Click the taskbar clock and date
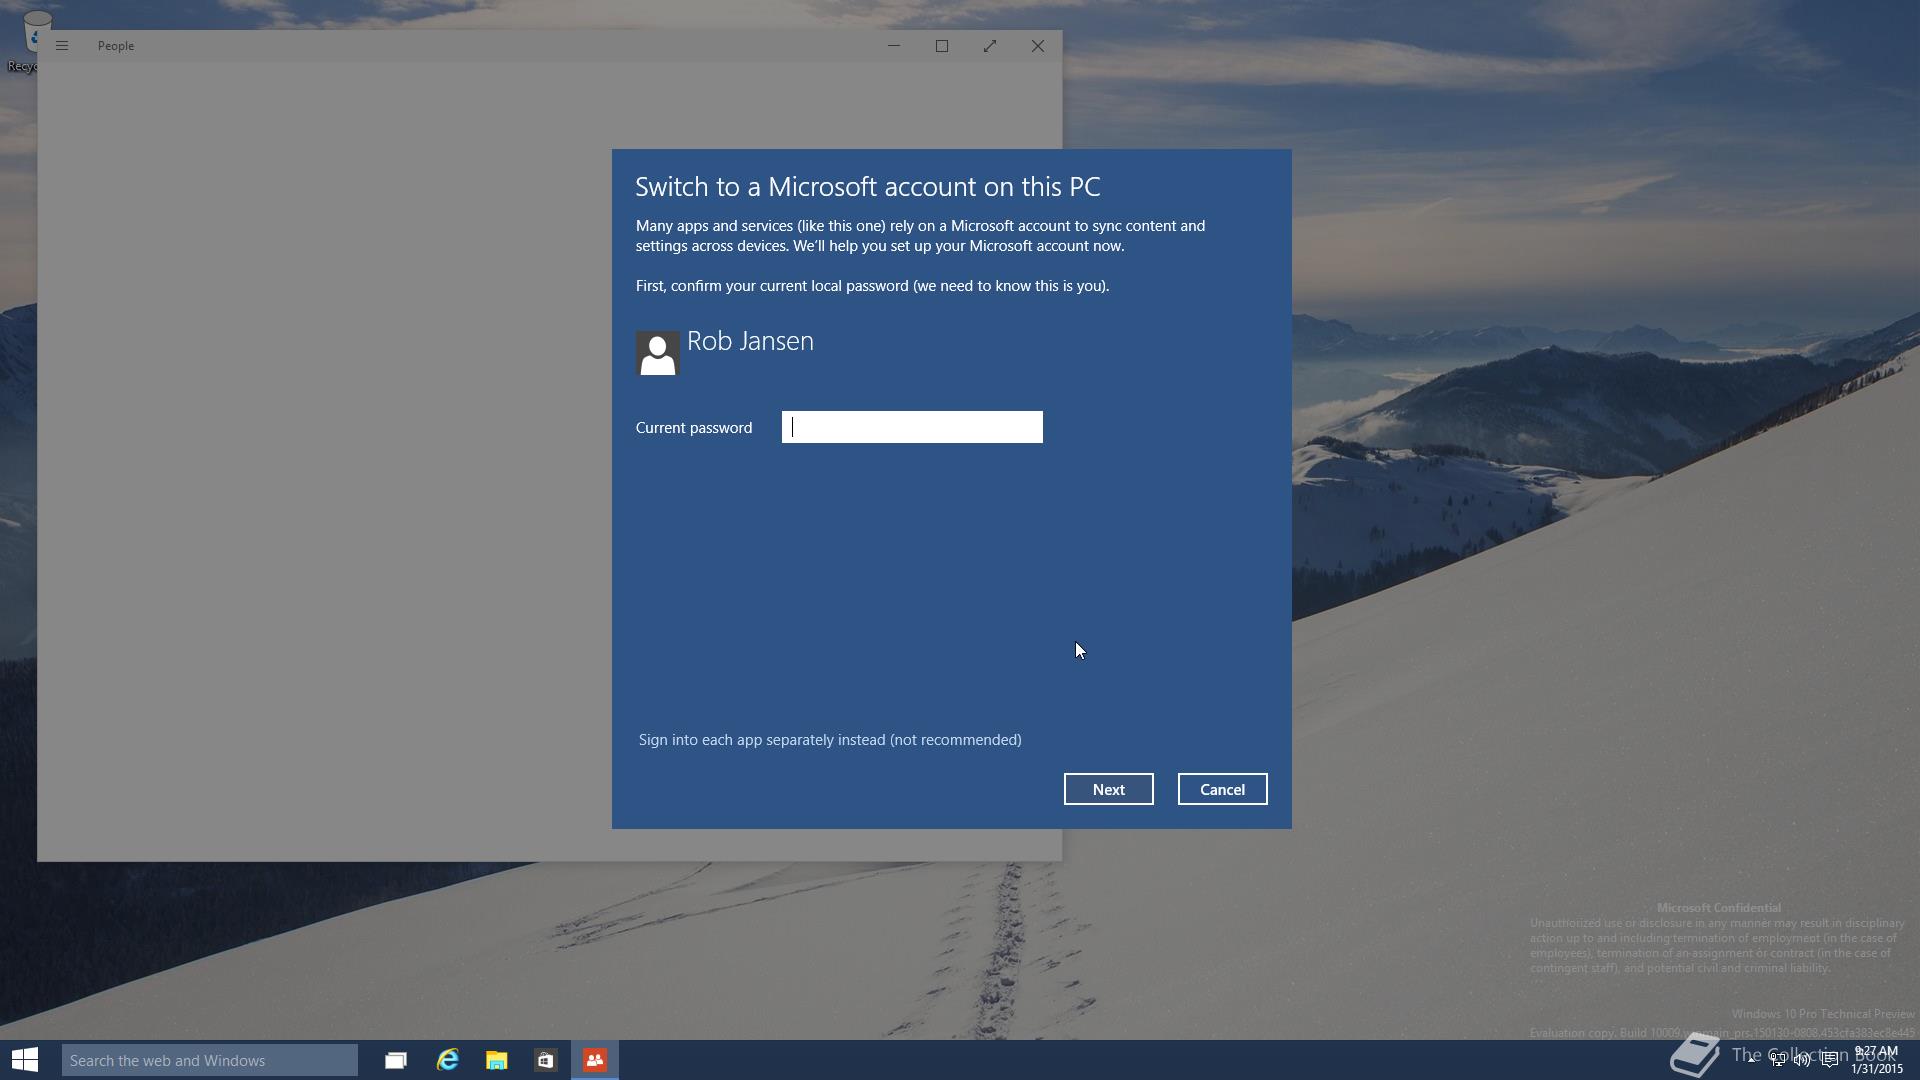 click(x=1876, y=1060)
